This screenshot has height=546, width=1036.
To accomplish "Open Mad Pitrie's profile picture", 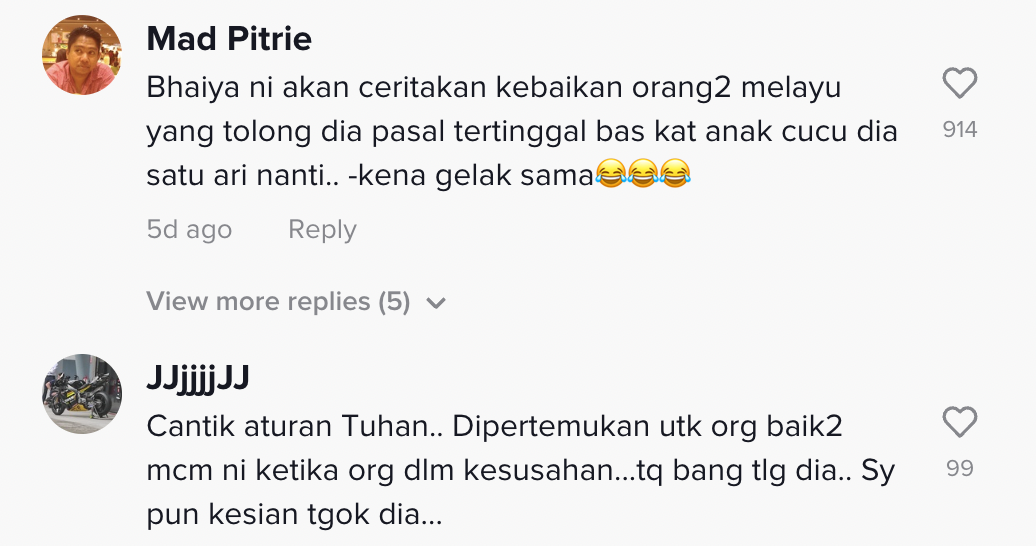I will 82,56.
